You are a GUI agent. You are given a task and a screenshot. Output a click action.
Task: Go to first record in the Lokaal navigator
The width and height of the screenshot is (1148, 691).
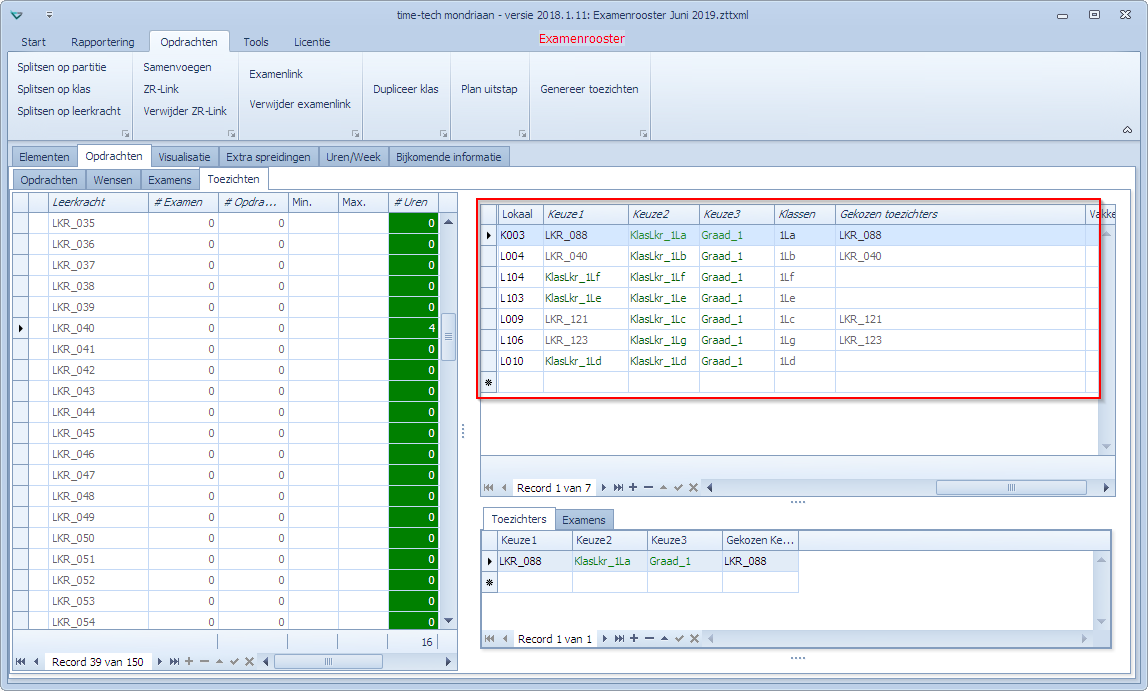coord(488,488)
